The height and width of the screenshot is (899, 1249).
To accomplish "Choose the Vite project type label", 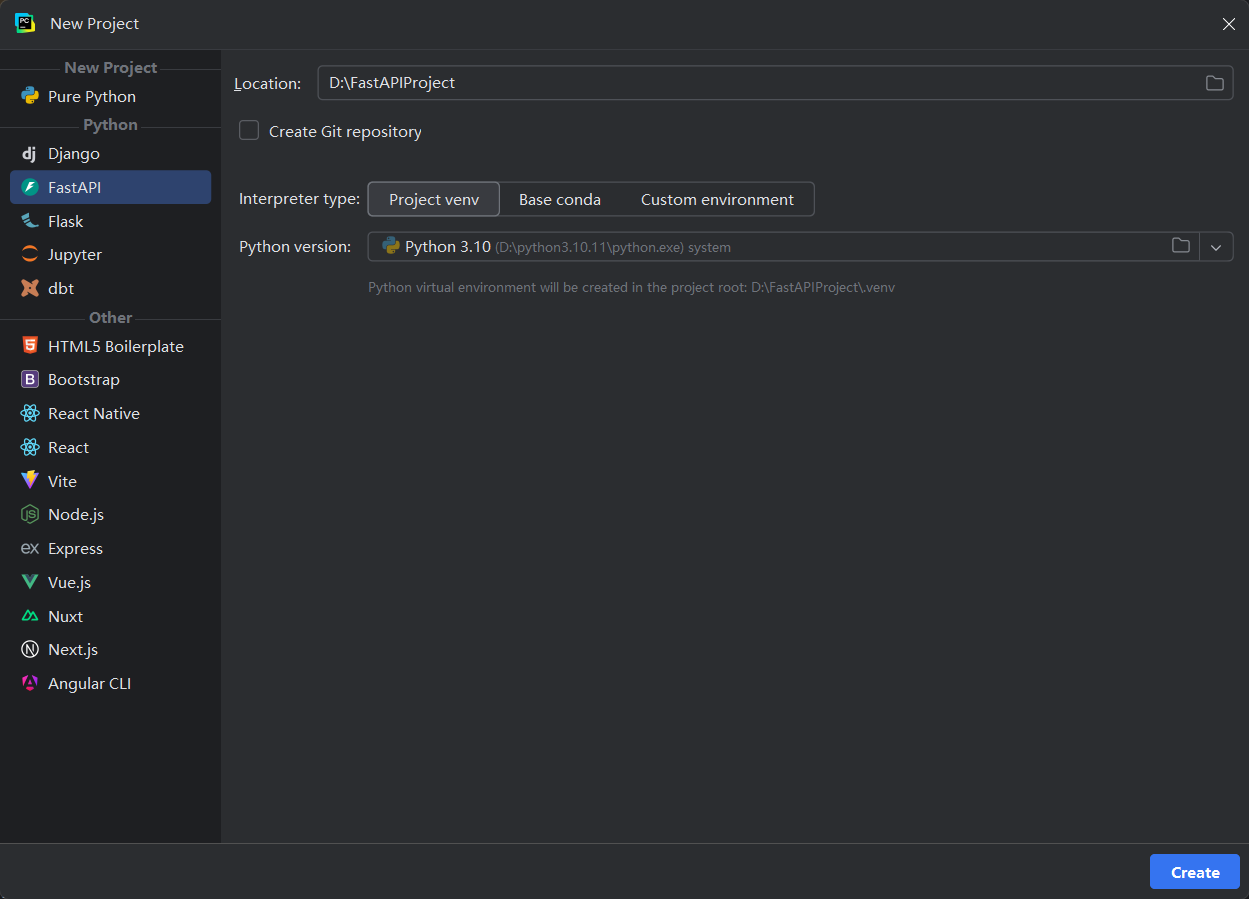I will pyautogui.click(x=62, y=481).
